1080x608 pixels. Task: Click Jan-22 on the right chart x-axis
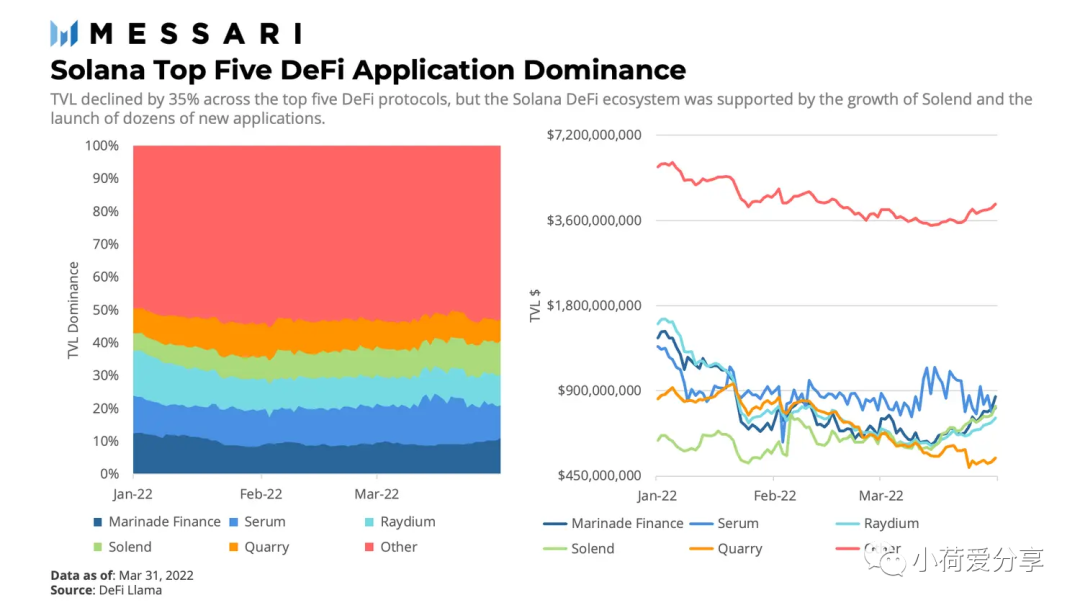(x=657, y=496)
